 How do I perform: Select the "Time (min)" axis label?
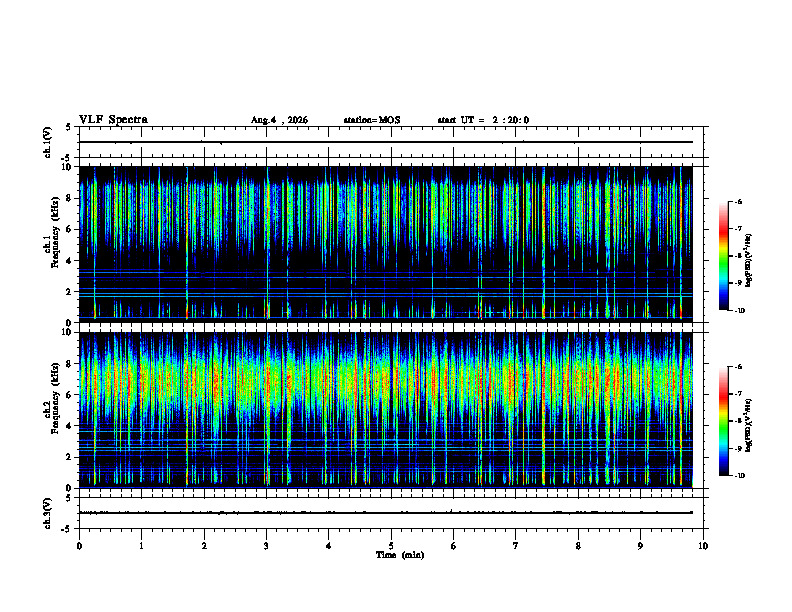pos(400,555)
